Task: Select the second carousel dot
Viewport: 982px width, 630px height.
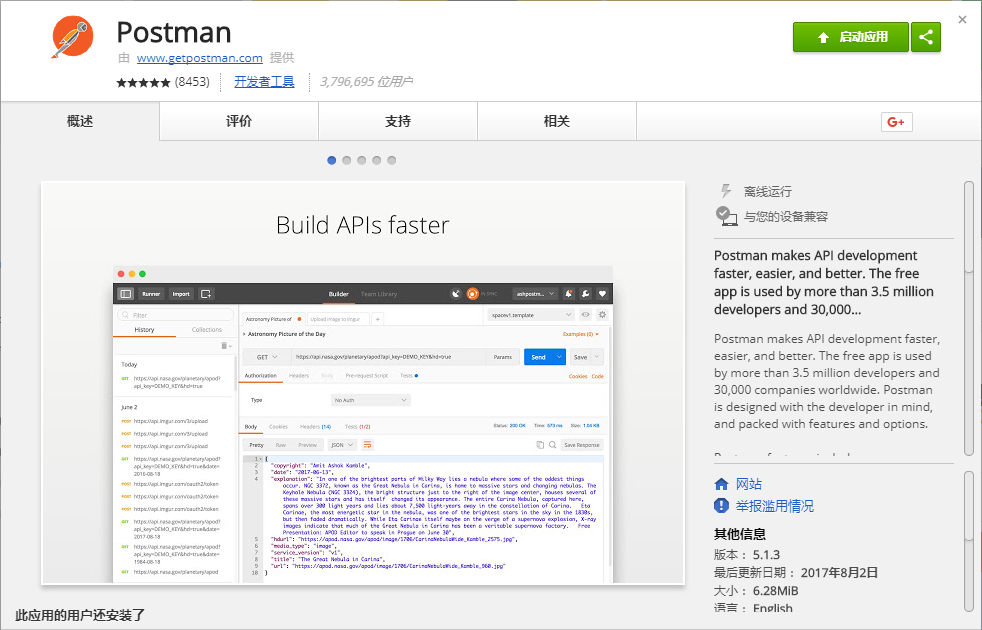Action: click(x=347, y=160)
